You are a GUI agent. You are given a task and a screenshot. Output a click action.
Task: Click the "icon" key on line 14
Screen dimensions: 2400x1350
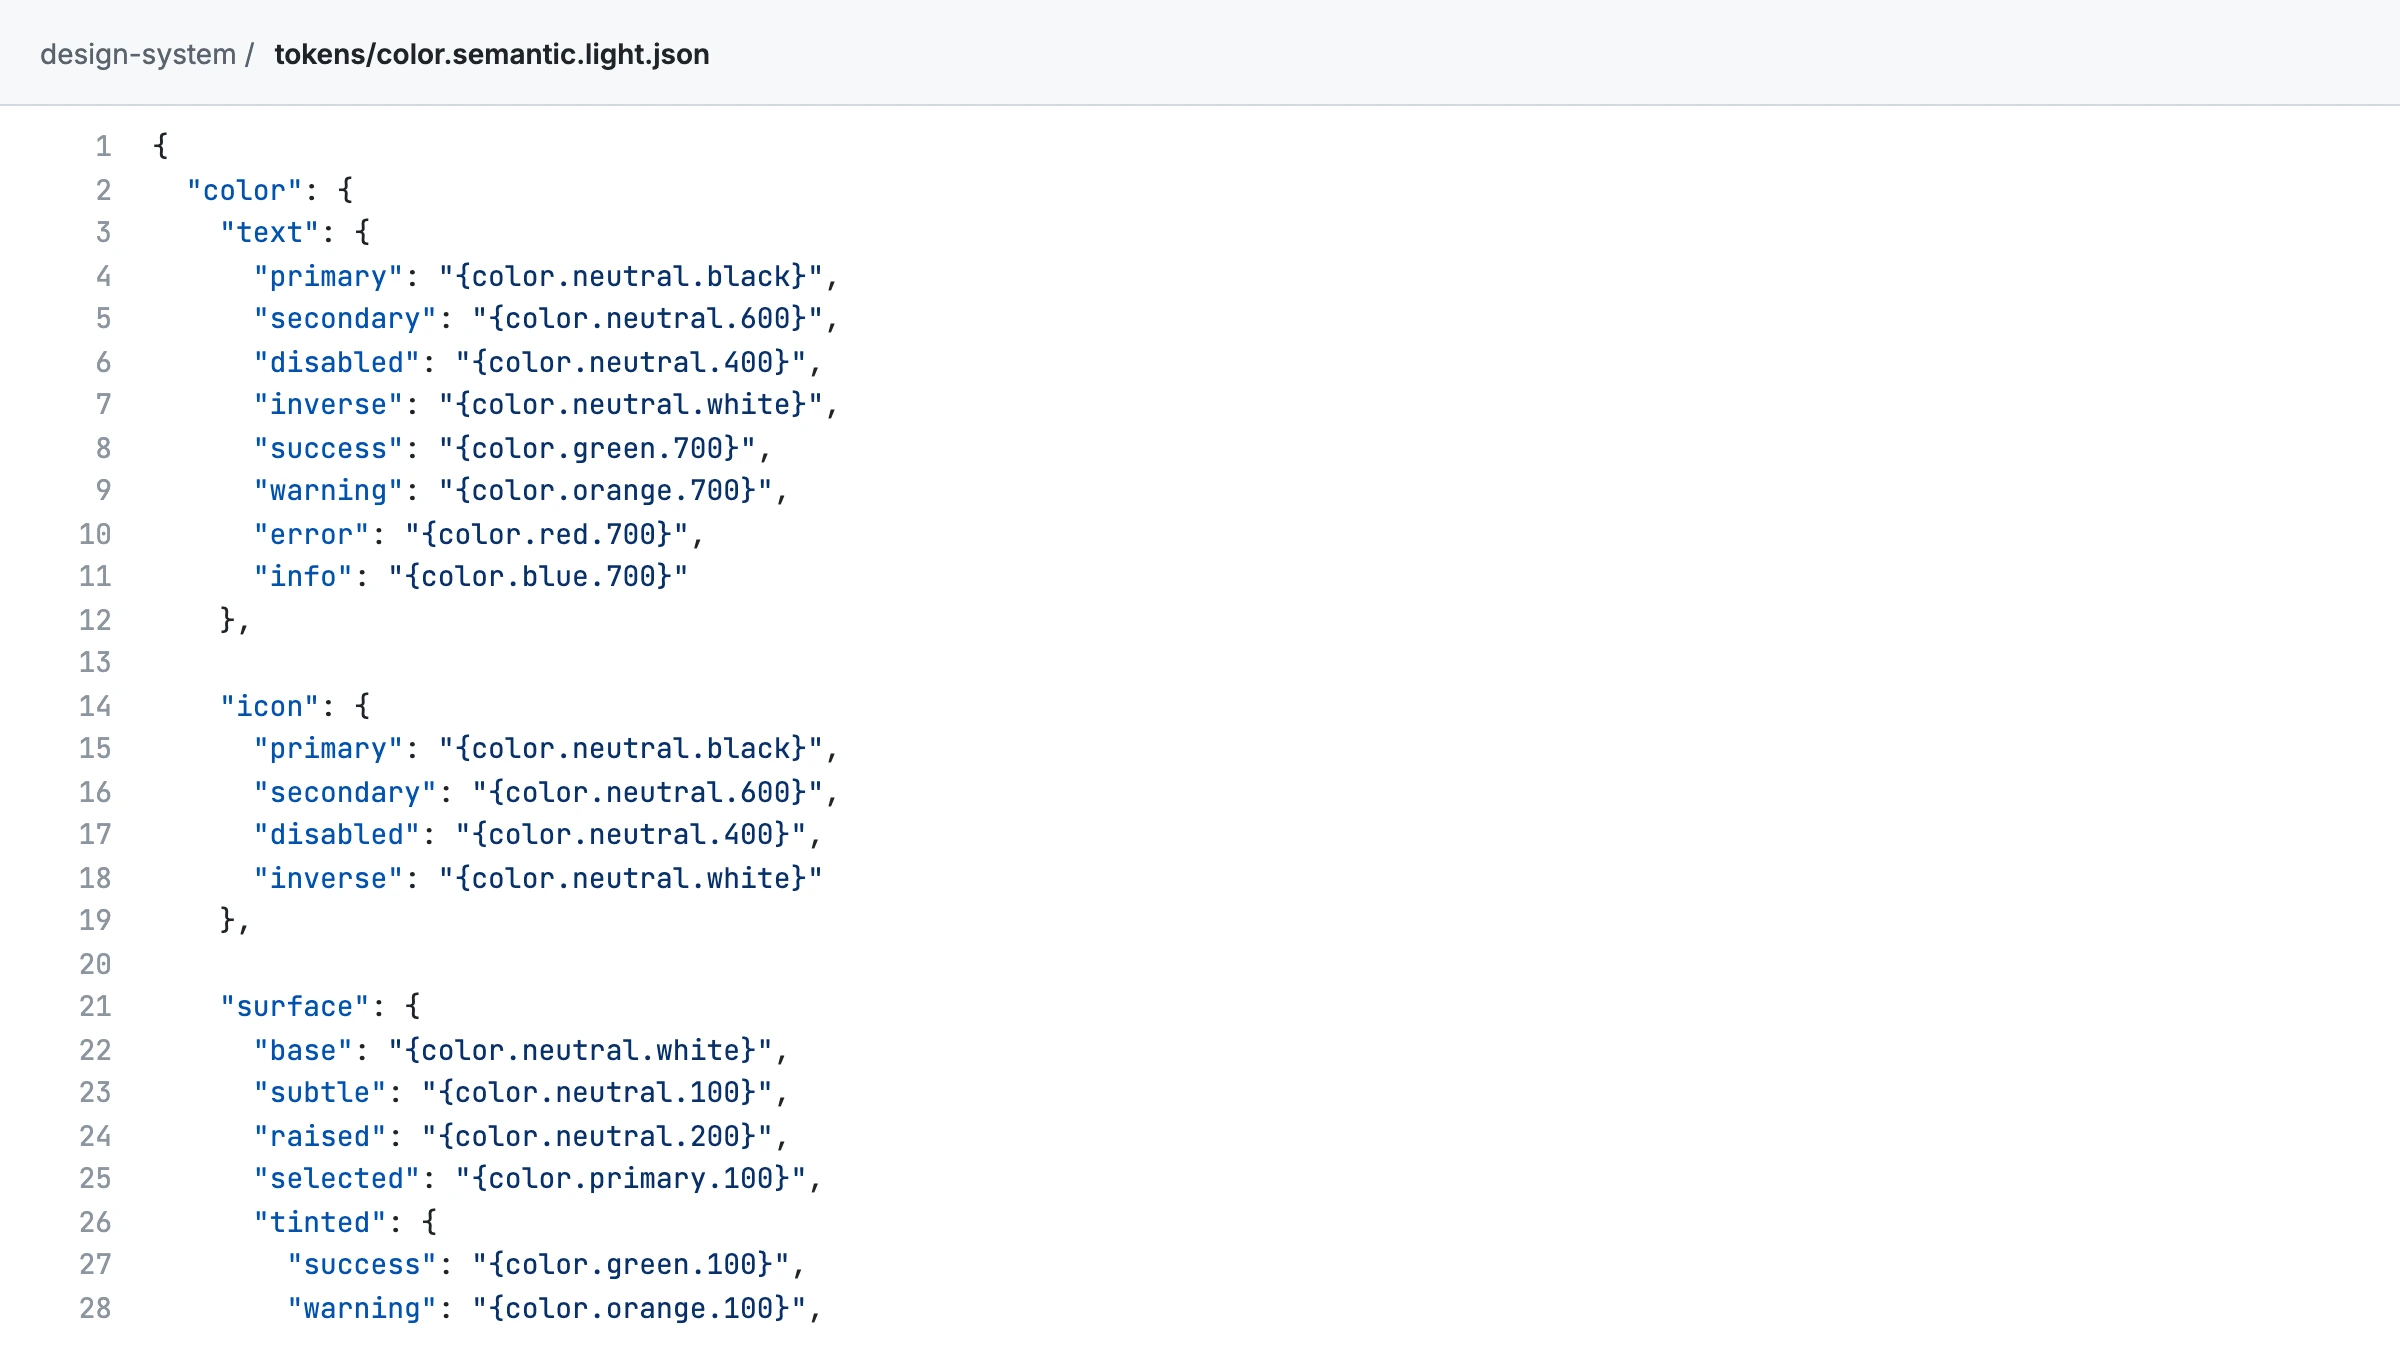pos(270,706)
